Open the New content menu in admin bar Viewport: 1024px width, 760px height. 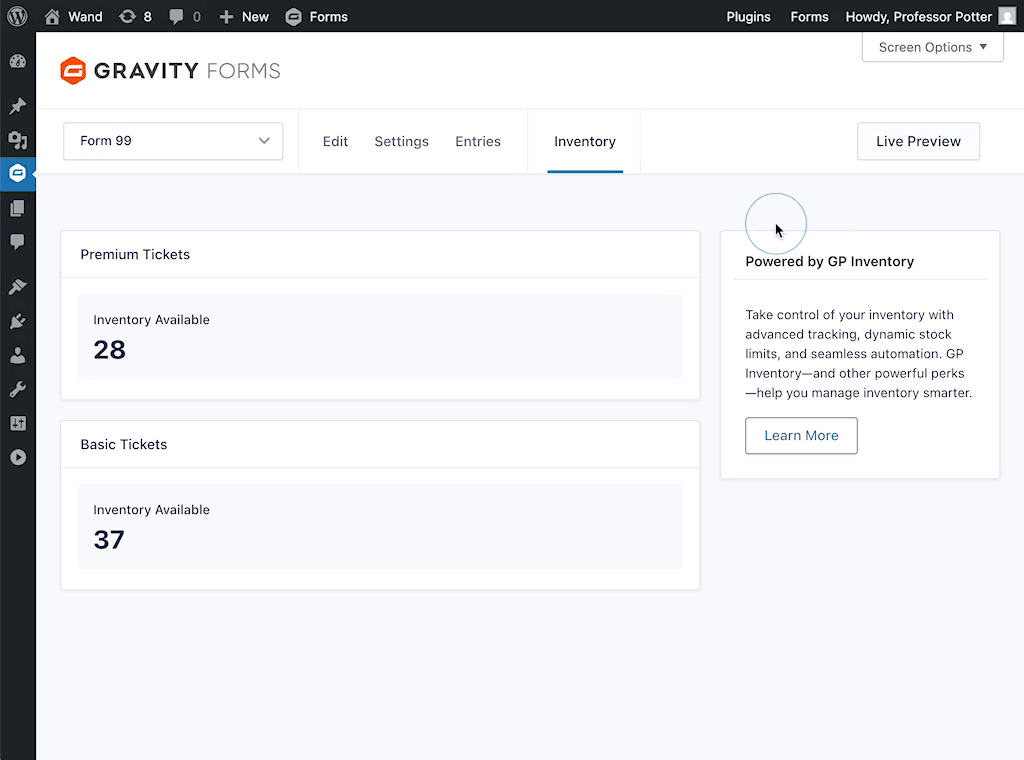(244, 16)
